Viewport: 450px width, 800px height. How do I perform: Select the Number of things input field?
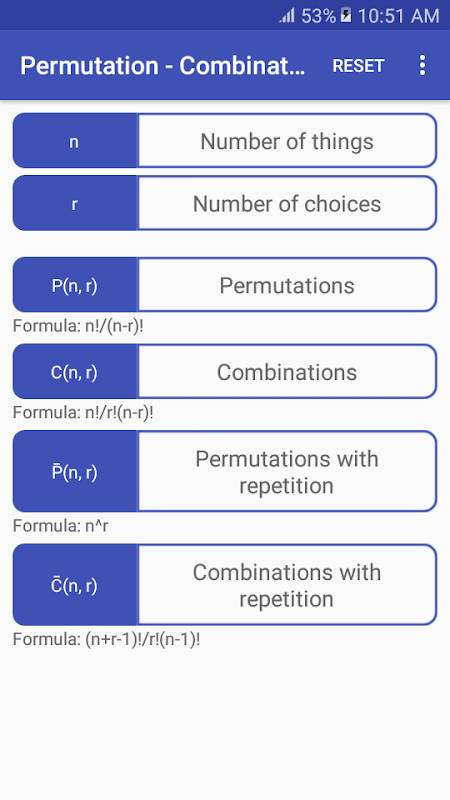tap(287, 141)
